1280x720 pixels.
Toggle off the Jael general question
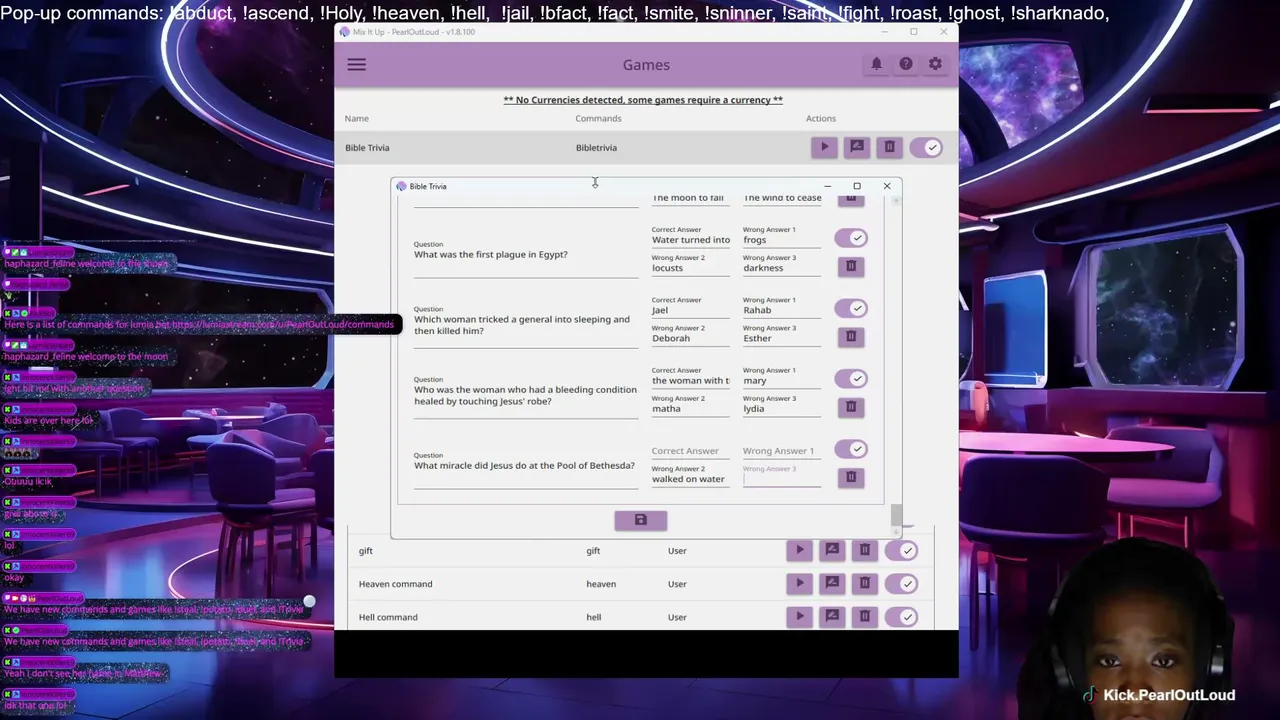coord(851,308)
